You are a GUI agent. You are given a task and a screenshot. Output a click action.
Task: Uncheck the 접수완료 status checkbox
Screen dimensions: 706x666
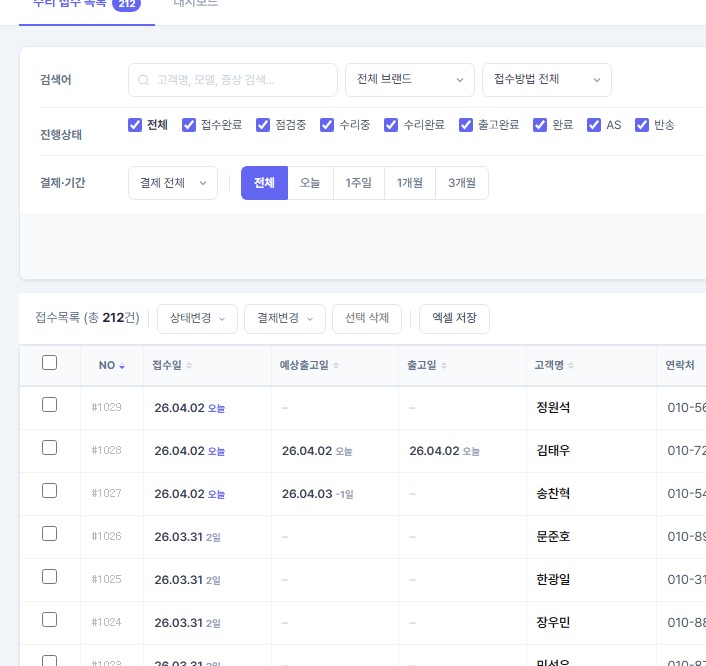[189, 125]
